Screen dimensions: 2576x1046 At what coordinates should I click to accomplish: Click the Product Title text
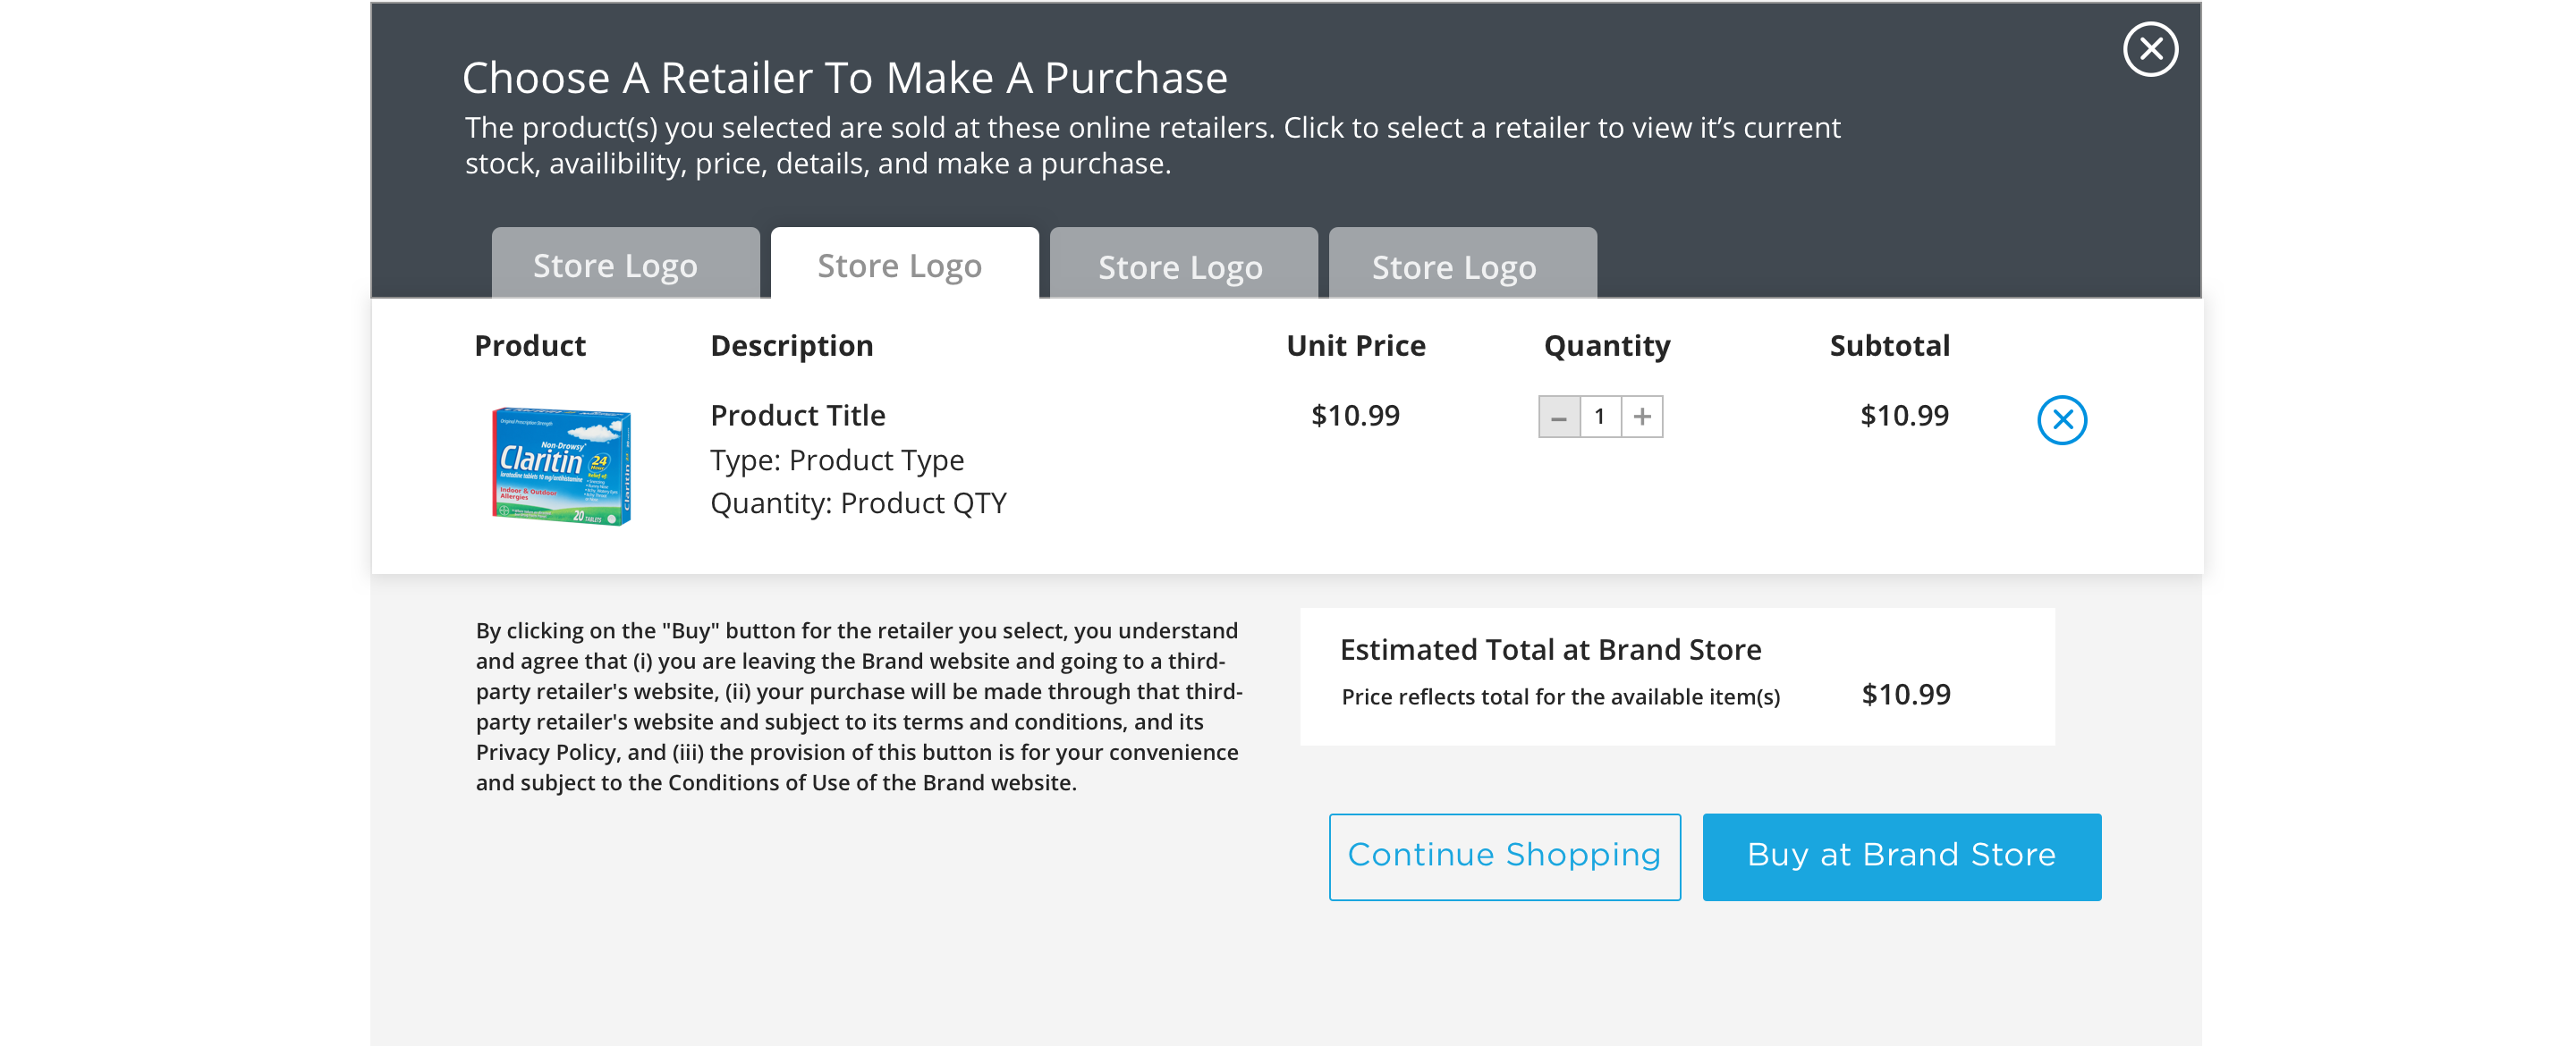pos(797,415)
